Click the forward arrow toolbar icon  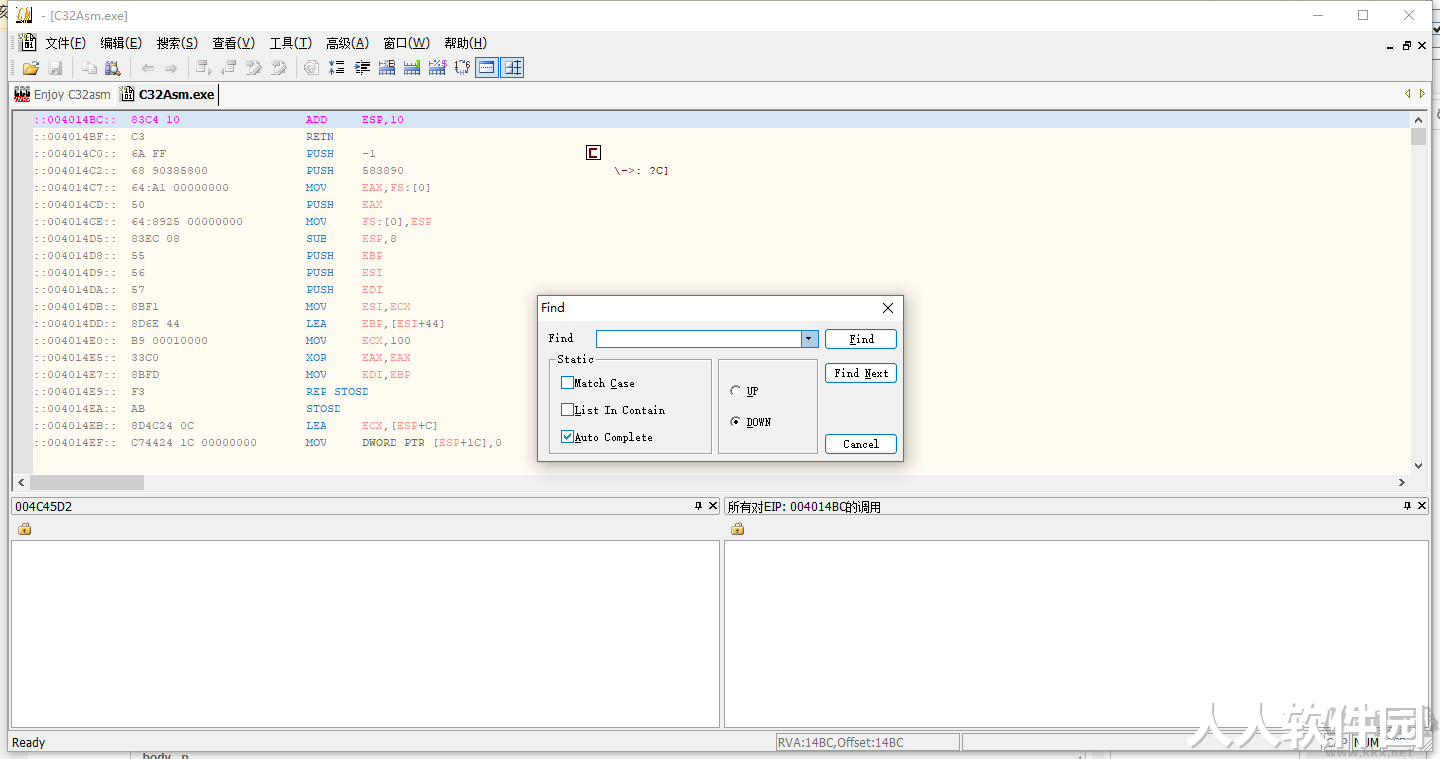click(x=171, y=68)
